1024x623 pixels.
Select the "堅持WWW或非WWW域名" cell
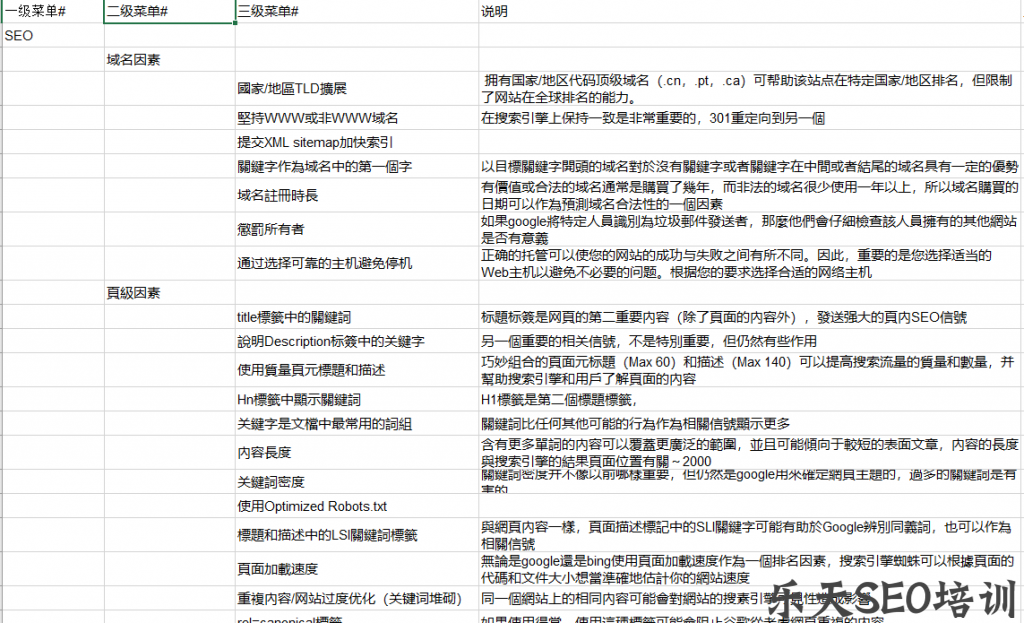(307, 118)
